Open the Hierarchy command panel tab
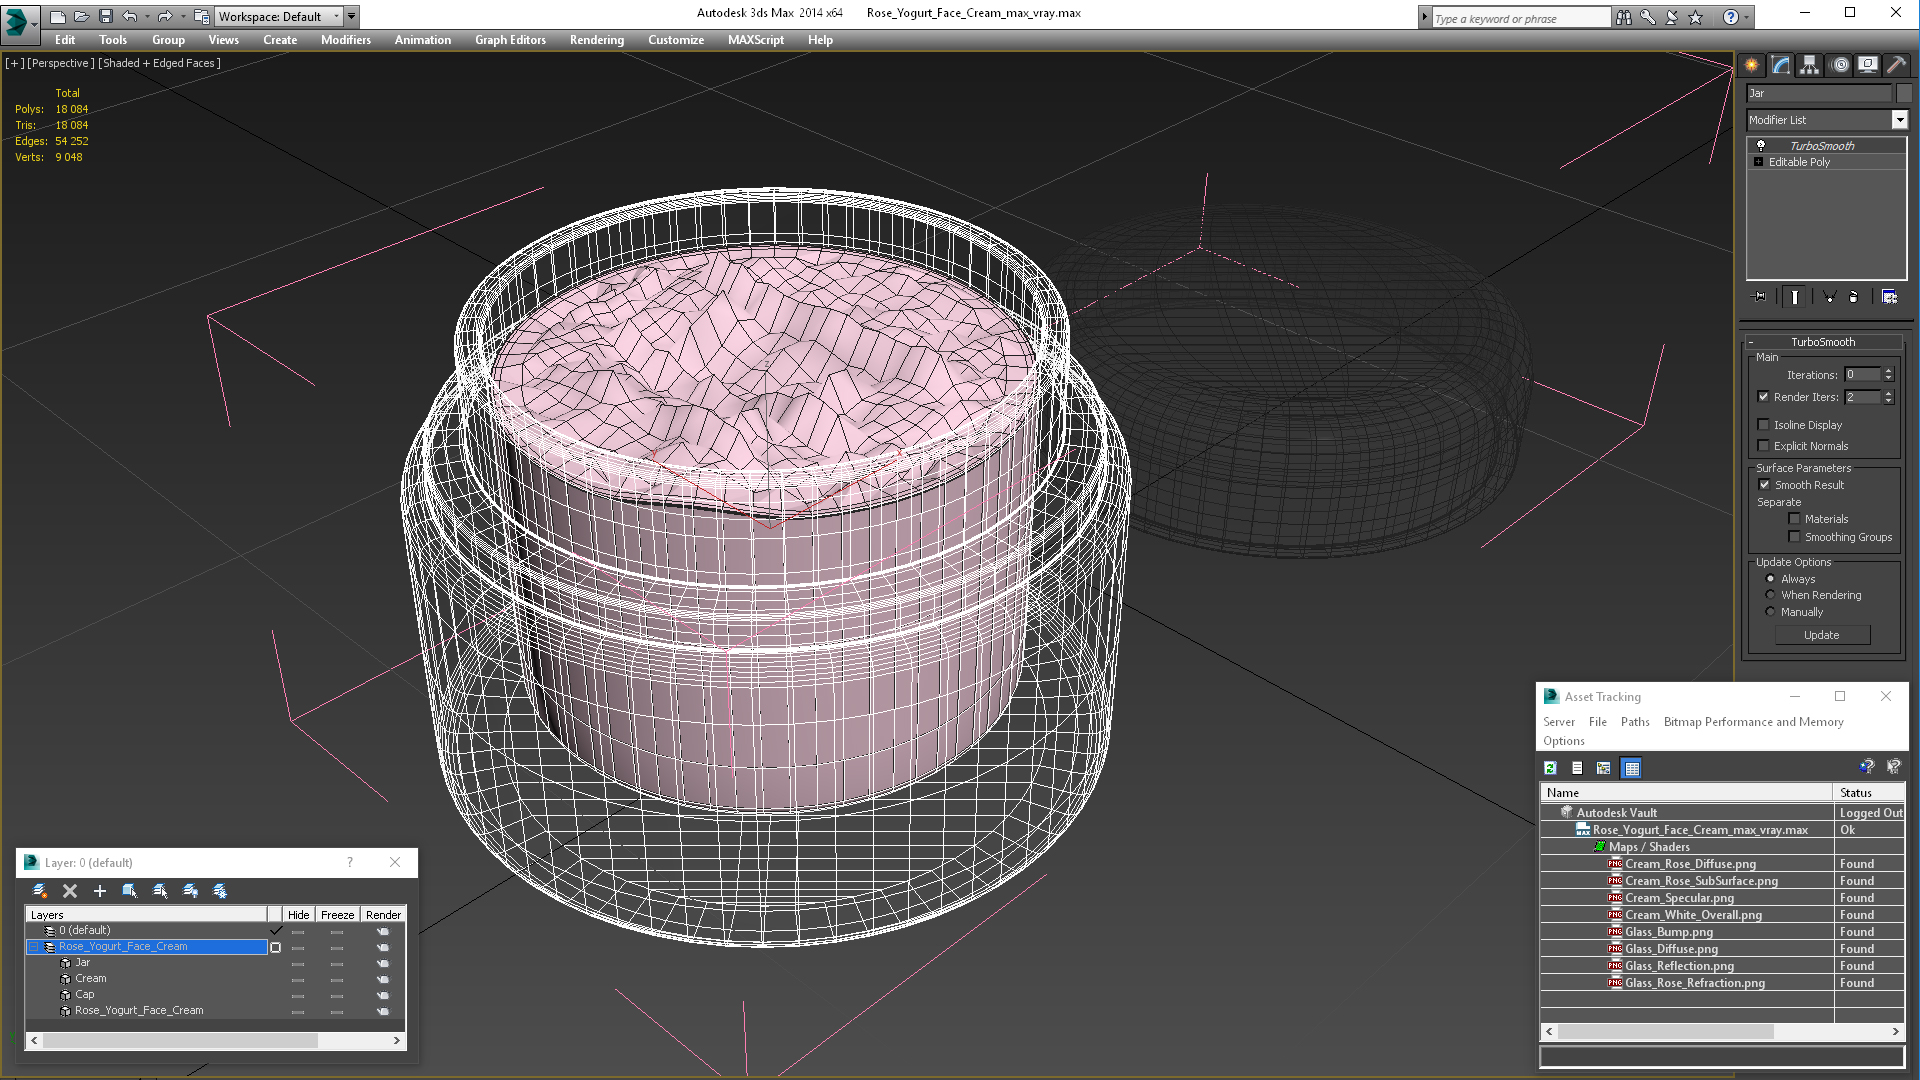The image size is (1920, 1080). (x=1809, y=65)
